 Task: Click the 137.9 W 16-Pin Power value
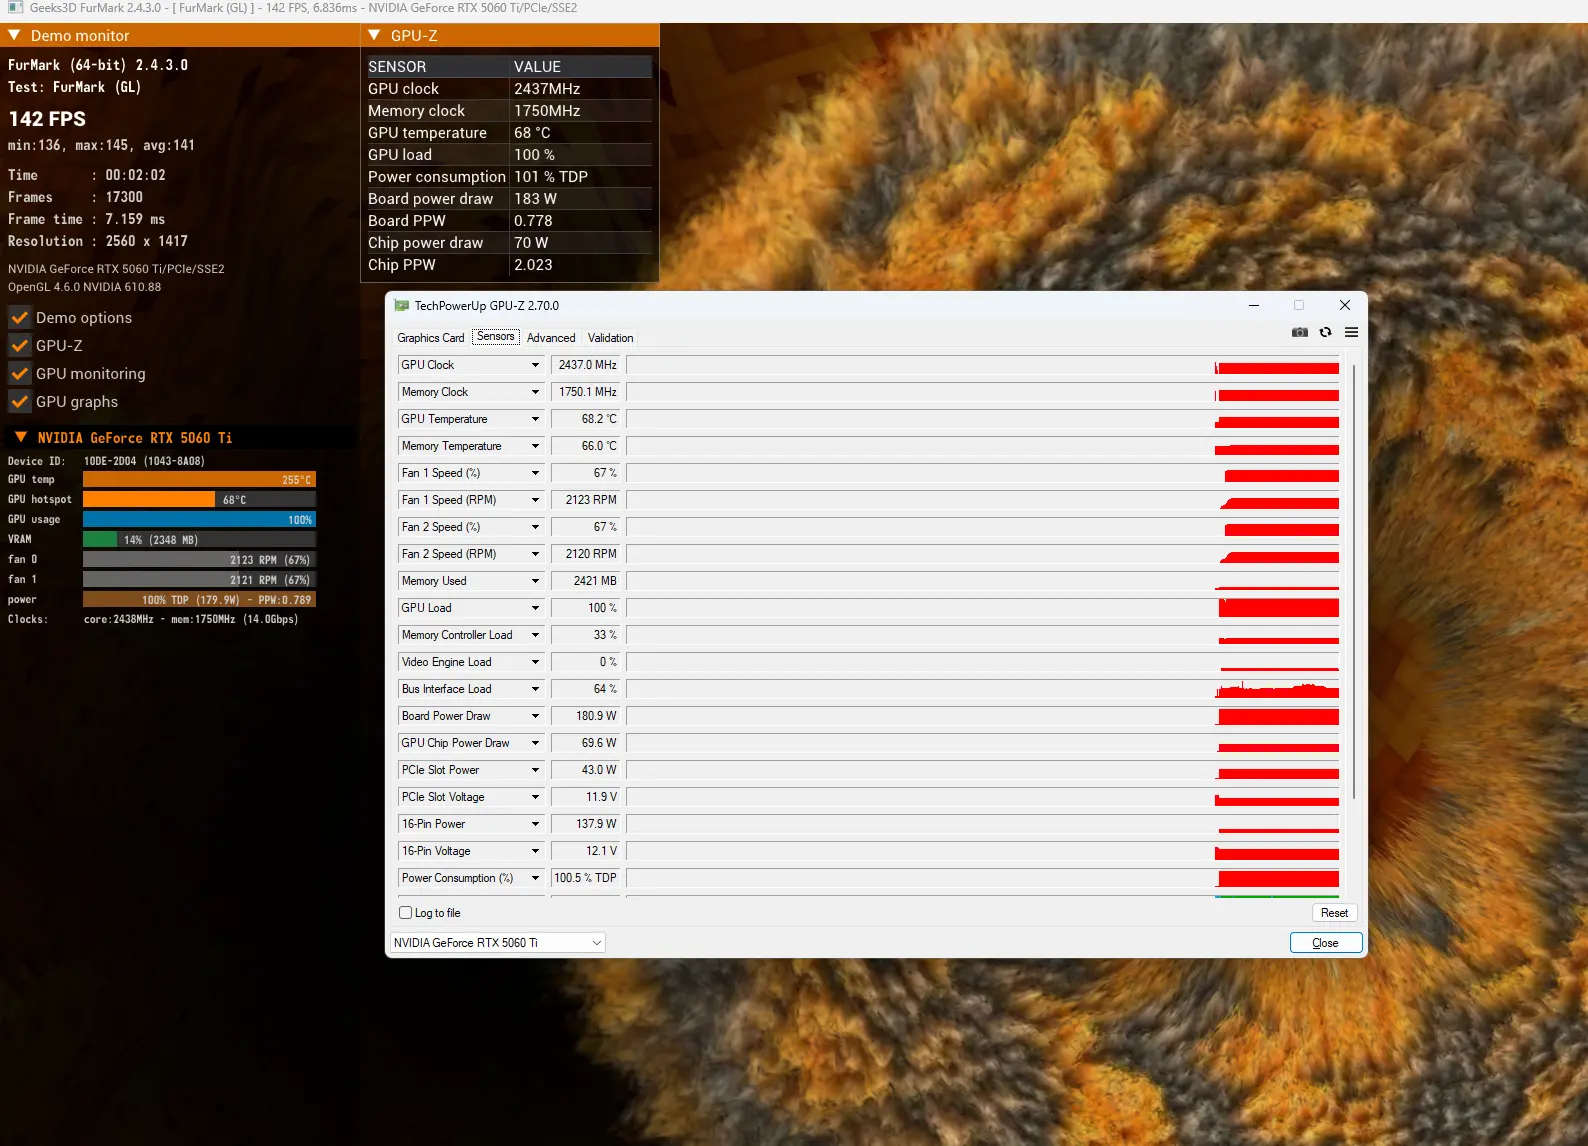586,824
